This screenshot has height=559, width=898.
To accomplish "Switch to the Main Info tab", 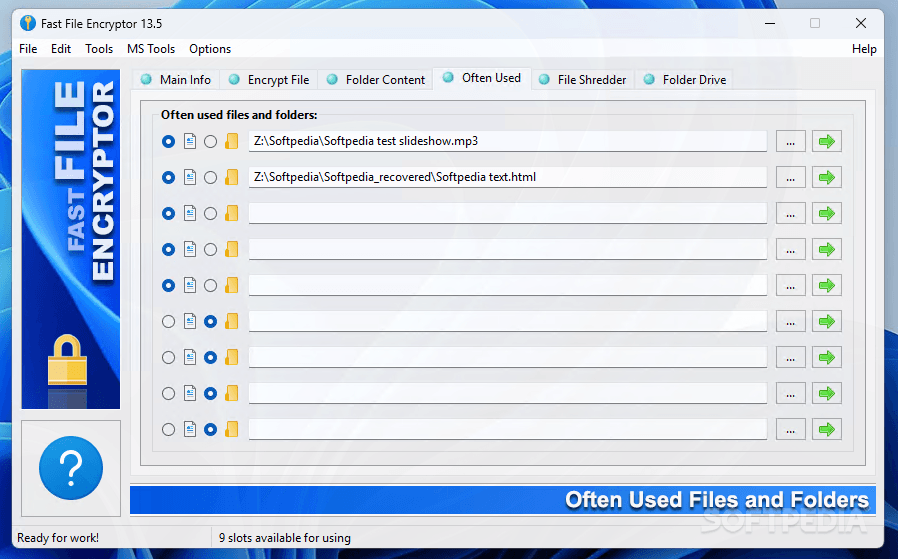I will [x=176, y=80].
